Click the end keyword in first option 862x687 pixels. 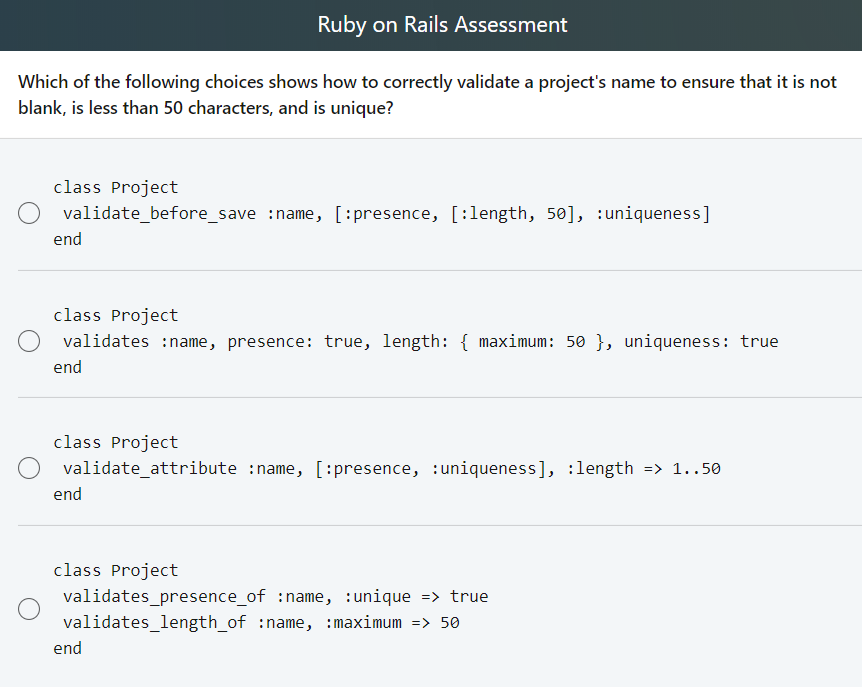[67, 239]
